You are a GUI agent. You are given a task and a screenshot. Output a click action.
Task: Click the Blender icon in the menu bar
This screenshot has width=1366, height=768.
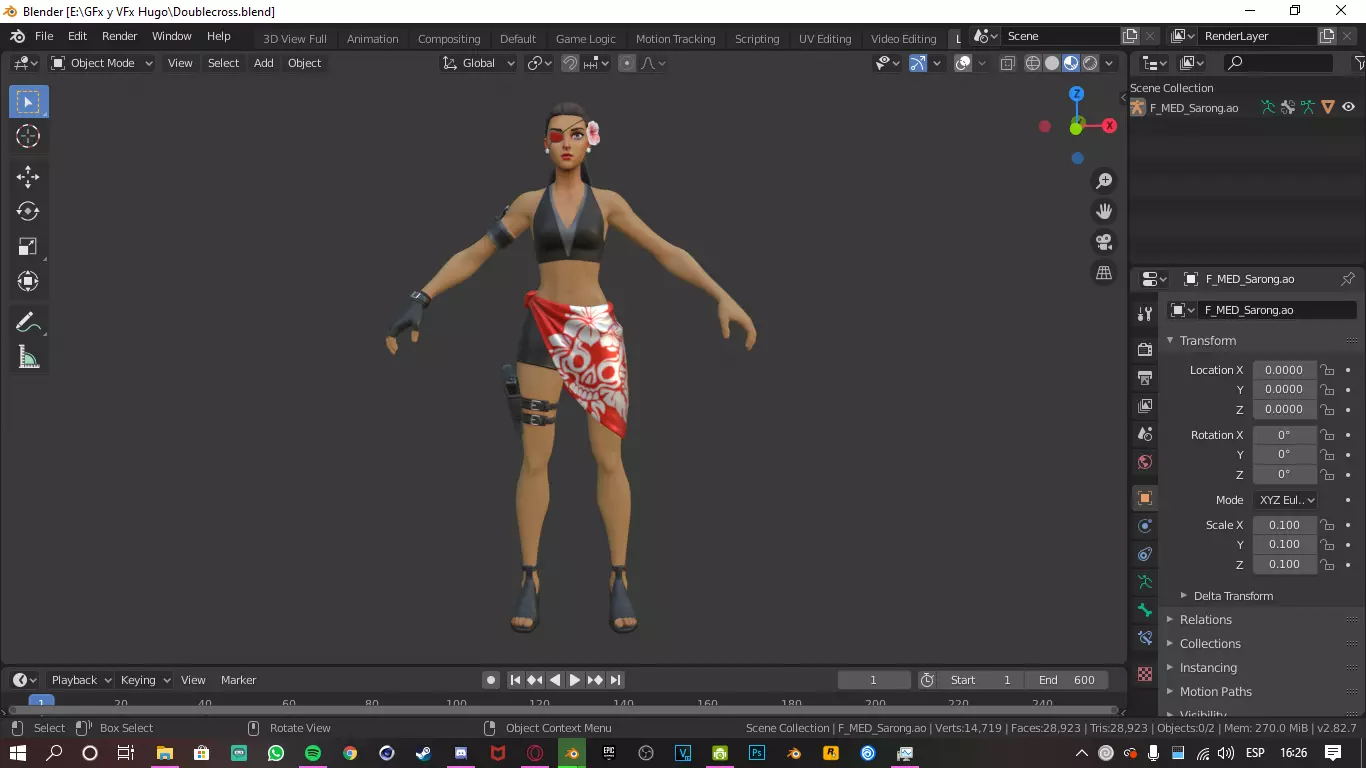17,36
